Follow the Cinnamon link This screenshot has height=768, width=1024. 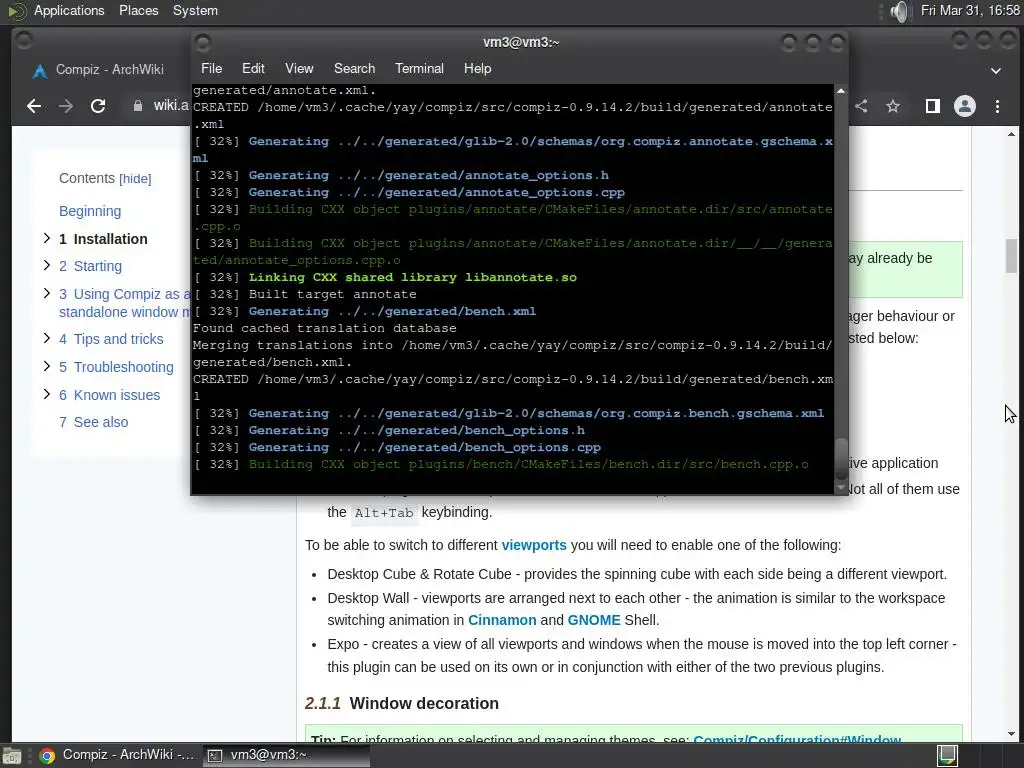click(x=502, y=620)
